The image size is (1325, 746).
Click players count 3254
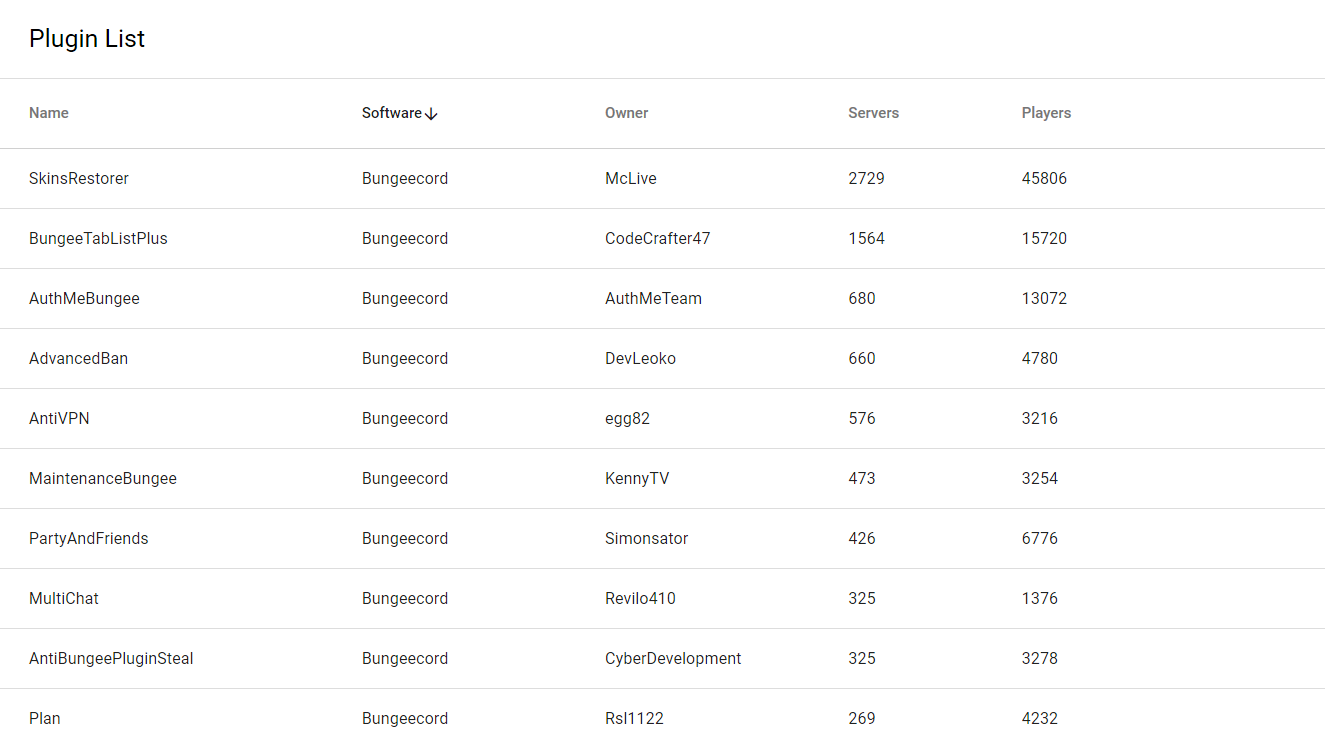coord(1040,479)
